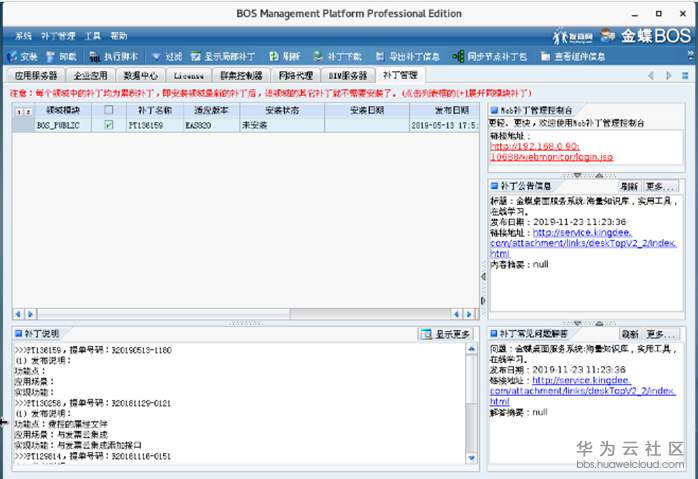The image size is (698, 479).
Task: Click the previous-tab arrow on the tab bar
Action: coord(651,76)
